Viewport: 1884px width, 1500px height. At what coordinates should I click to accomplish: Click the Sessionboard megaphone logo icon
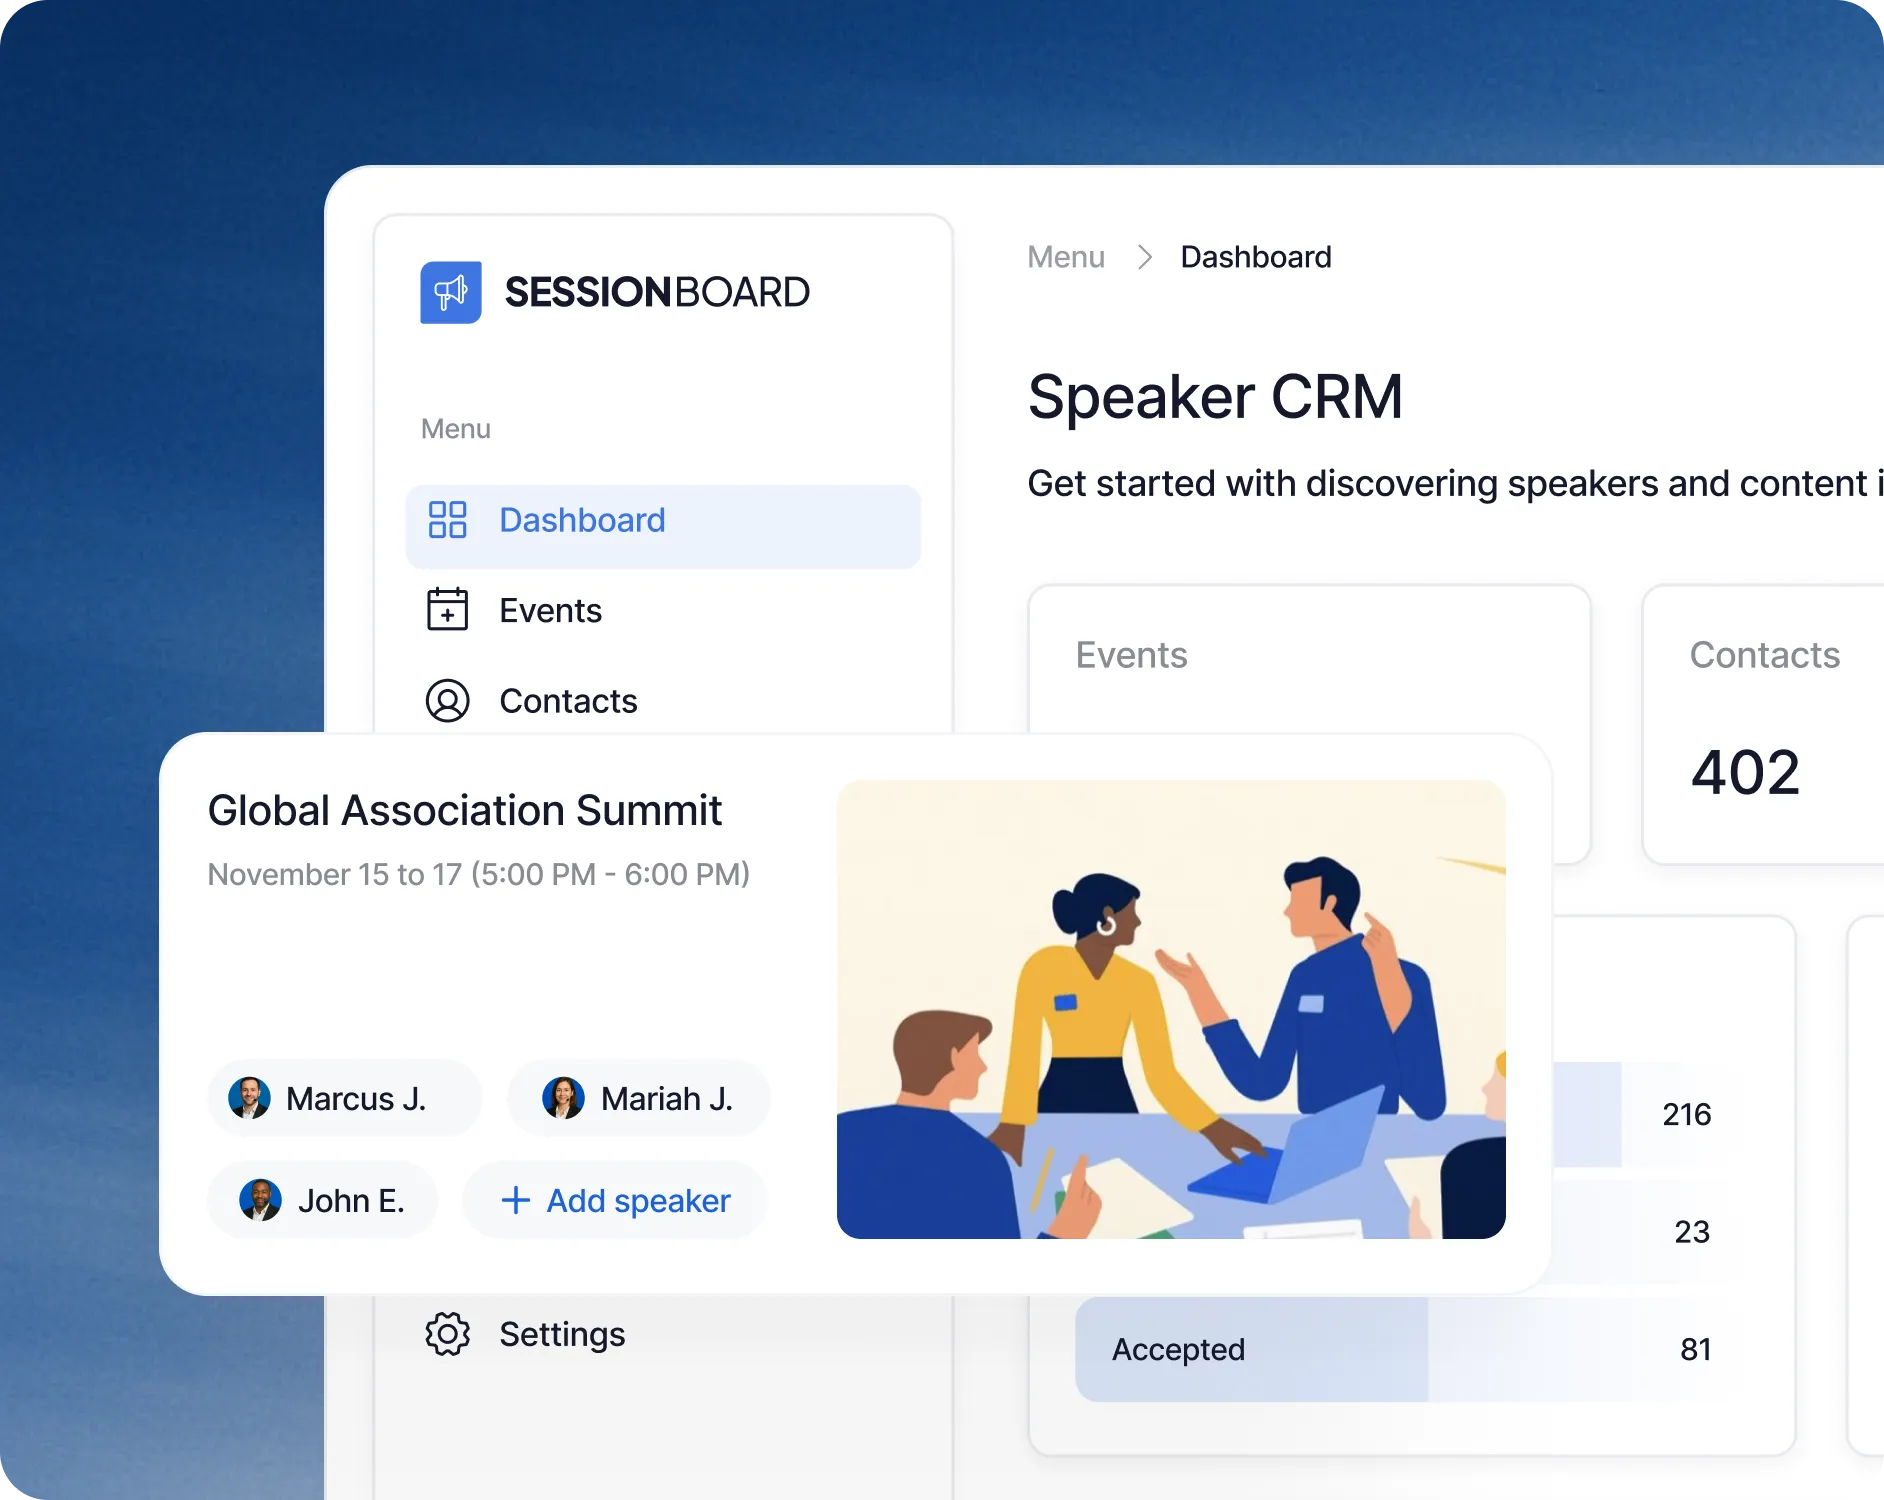tap(450, 291)
